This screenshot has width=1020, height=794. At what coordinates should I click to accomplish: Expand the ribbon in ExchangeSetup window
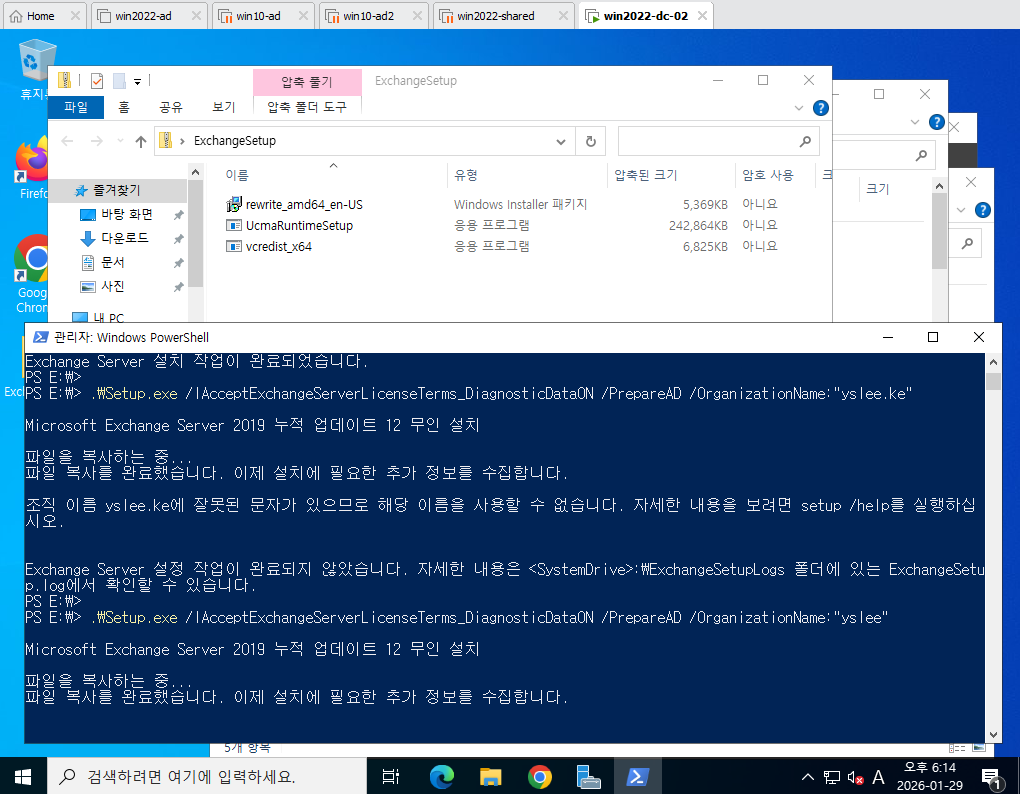pos(799,108)
